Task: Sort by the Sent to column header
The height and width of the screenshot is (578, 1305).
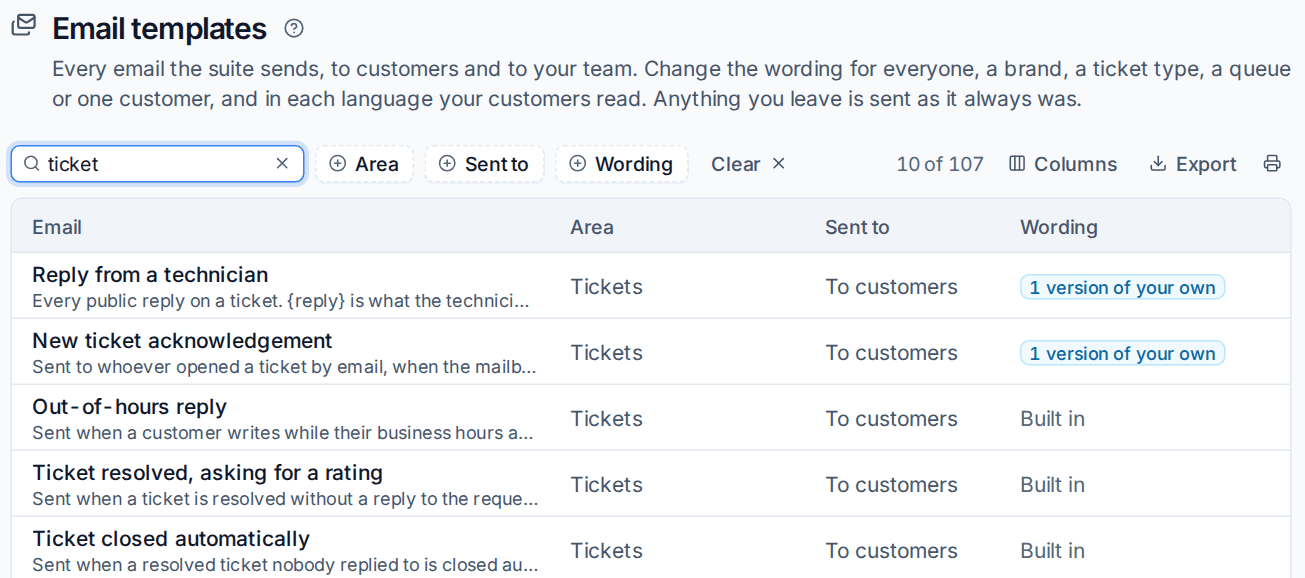Action: (857, 227)
